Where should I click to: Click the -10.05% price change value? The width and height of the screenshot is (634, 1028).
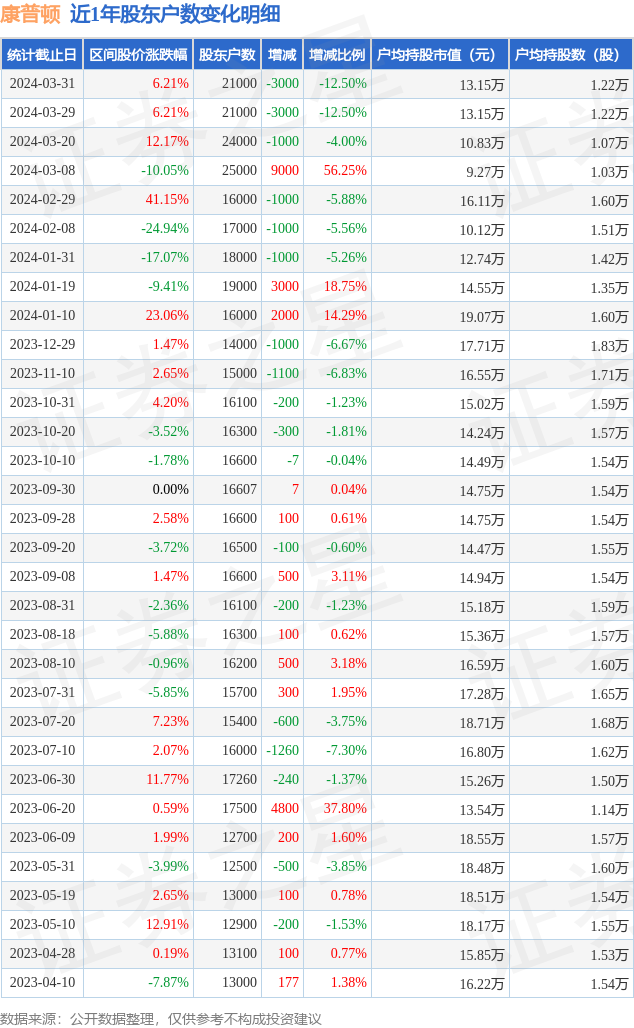[x=165, y=170]
